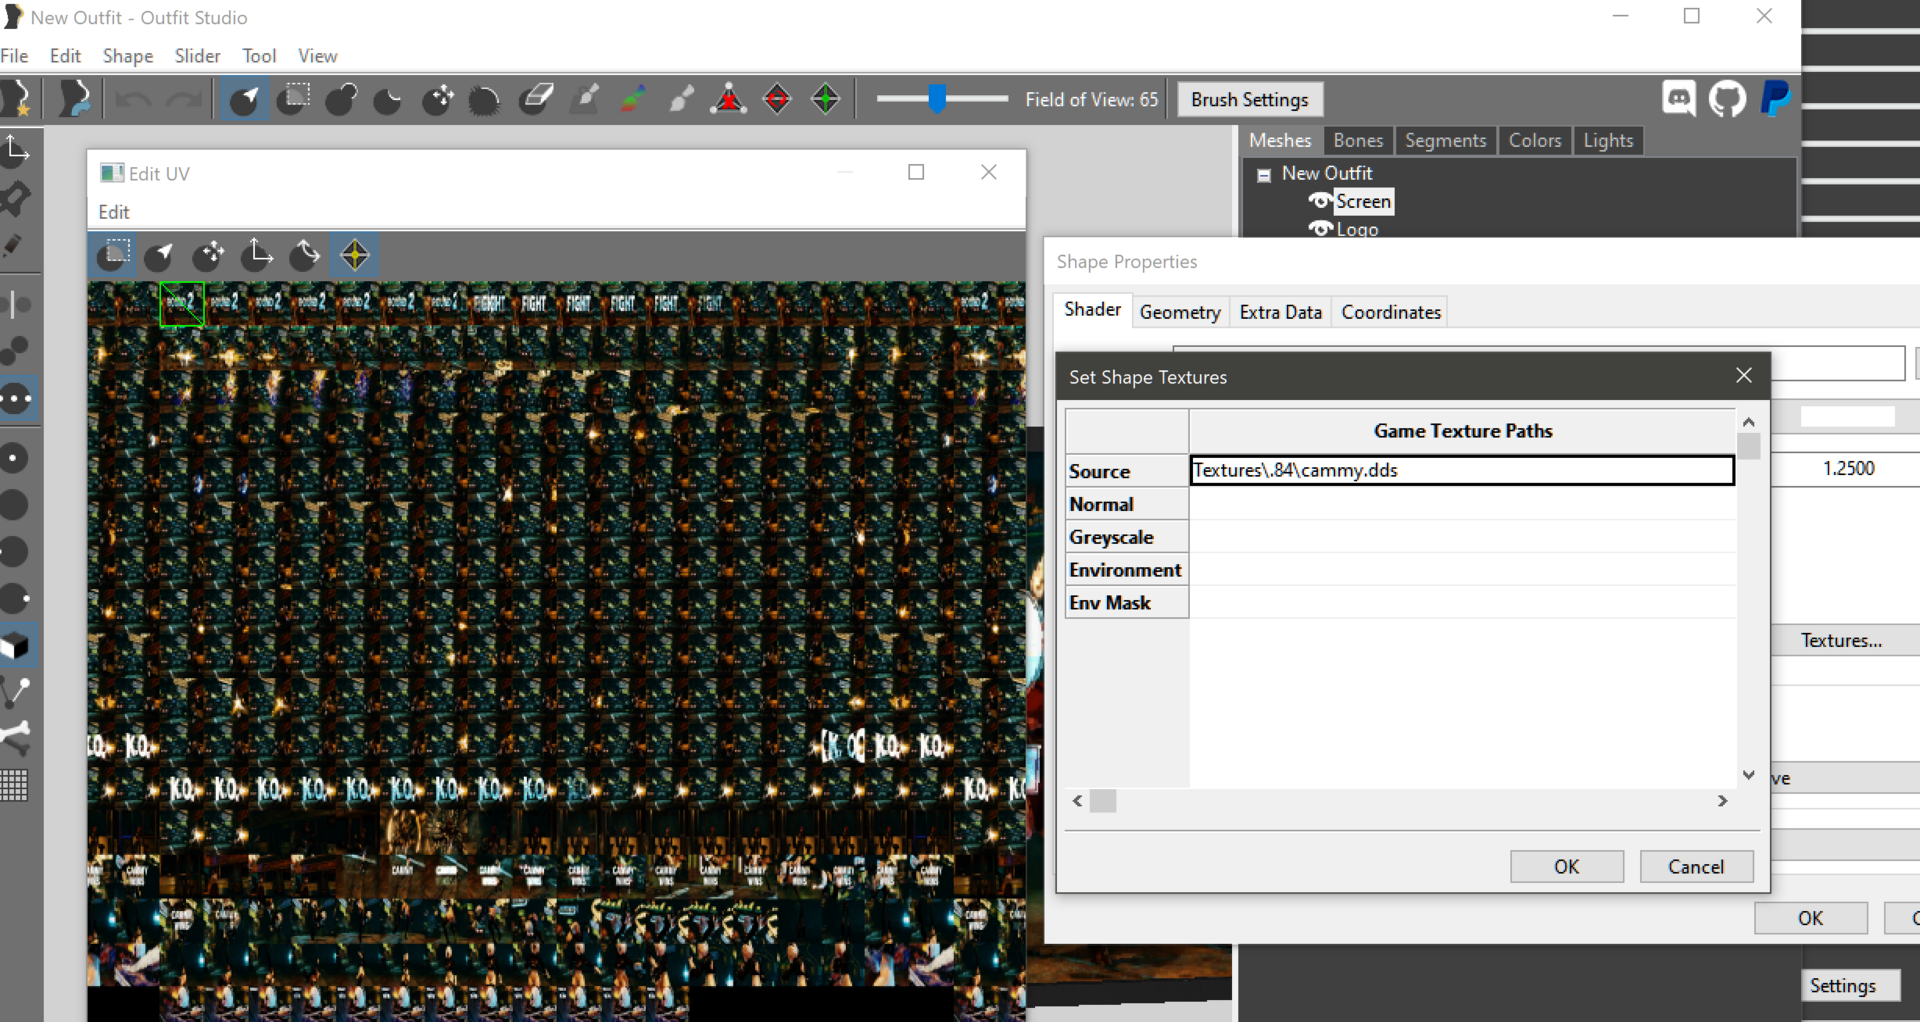
Task: Select the Smooth brush
Action: click(x=485, y=99)
